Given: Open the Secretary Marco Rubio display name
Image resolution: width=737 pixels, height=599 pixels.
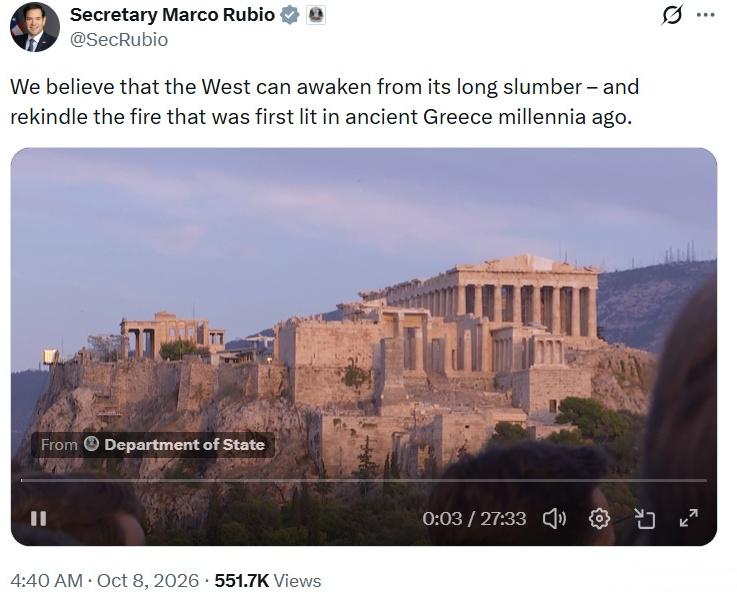Looking at the screenshot, I should [x=172, y=15].
